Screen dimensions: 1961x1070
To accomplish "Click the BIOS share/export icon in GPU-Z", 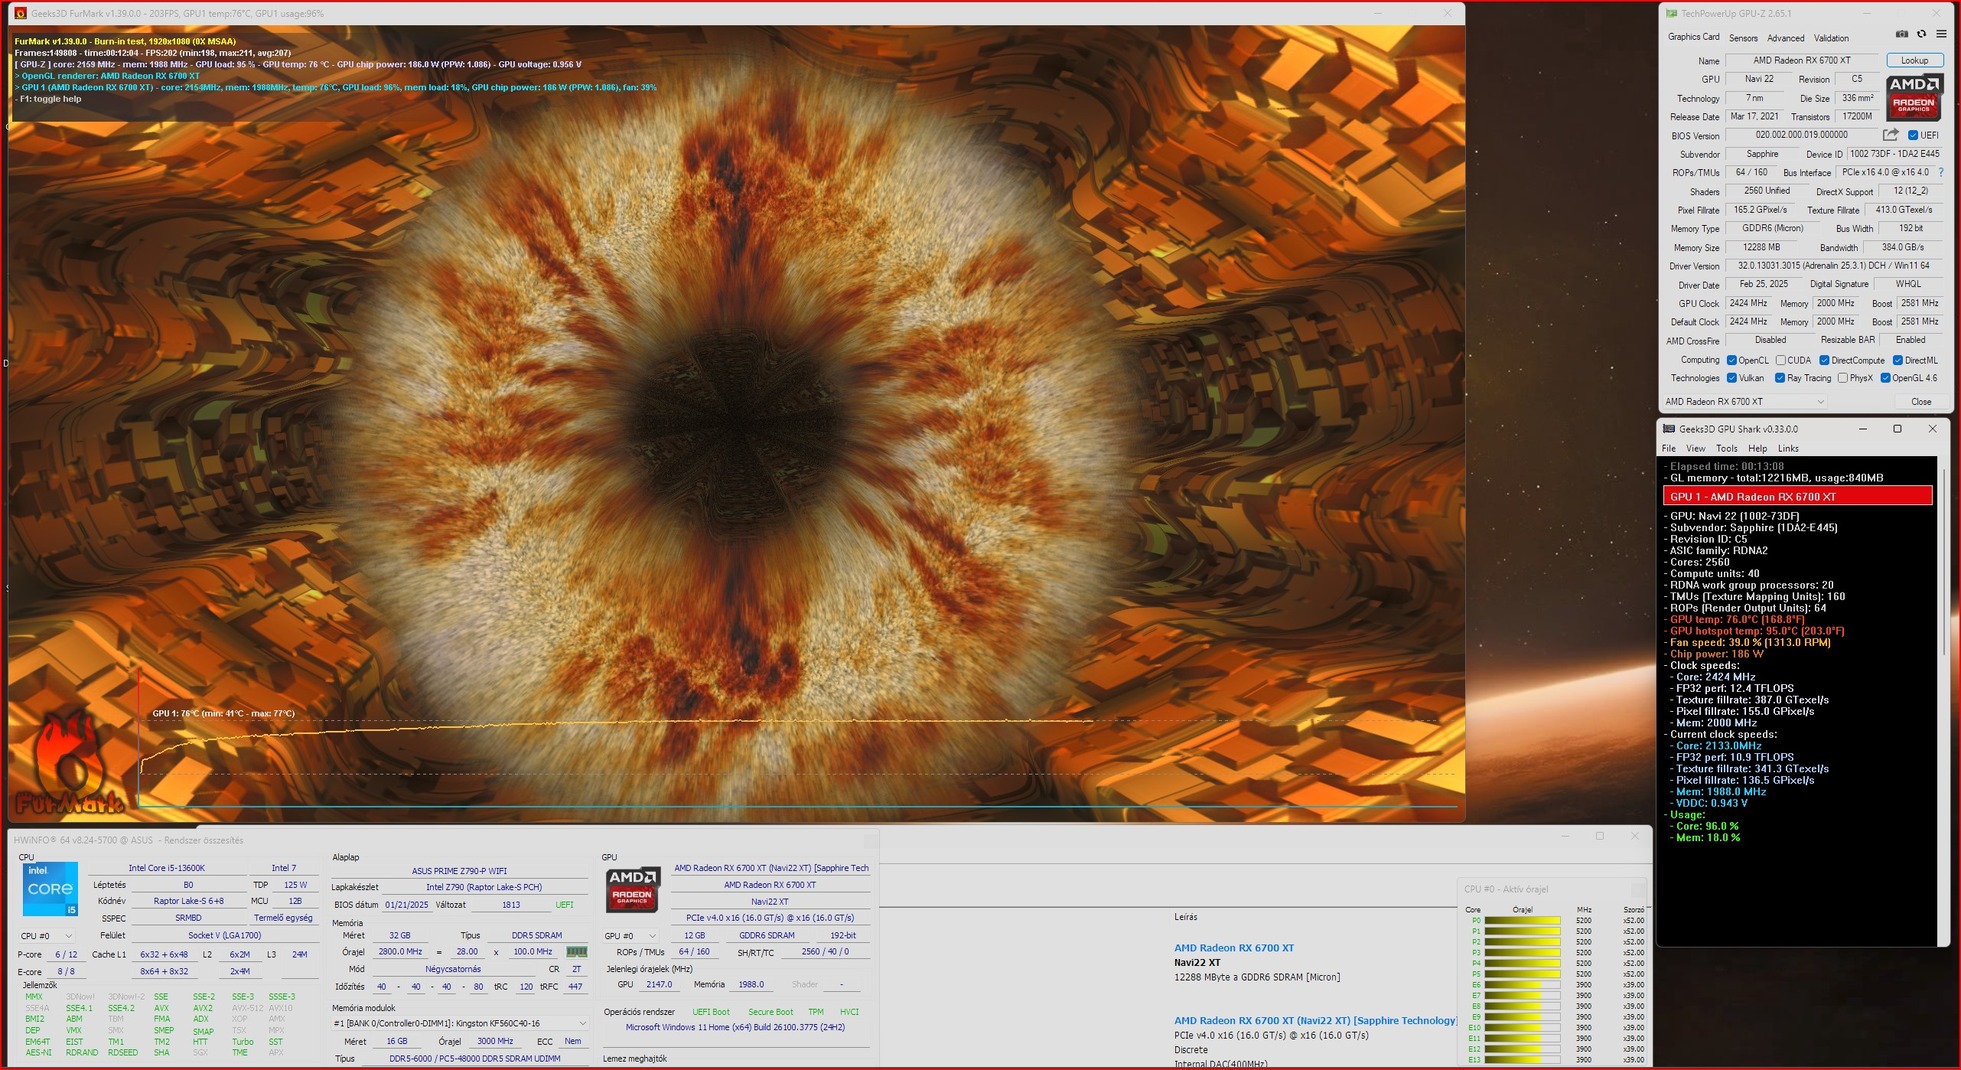I will pos(1890,135).
